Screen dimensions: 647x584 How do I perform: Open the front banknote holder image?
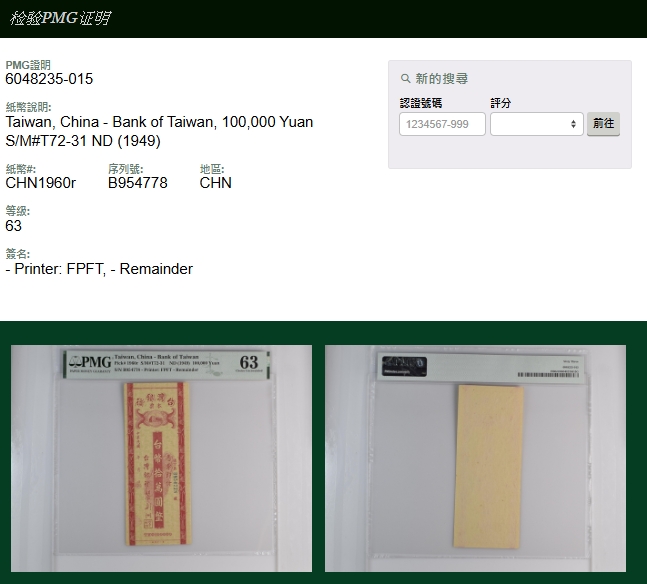tap(161, 458)
